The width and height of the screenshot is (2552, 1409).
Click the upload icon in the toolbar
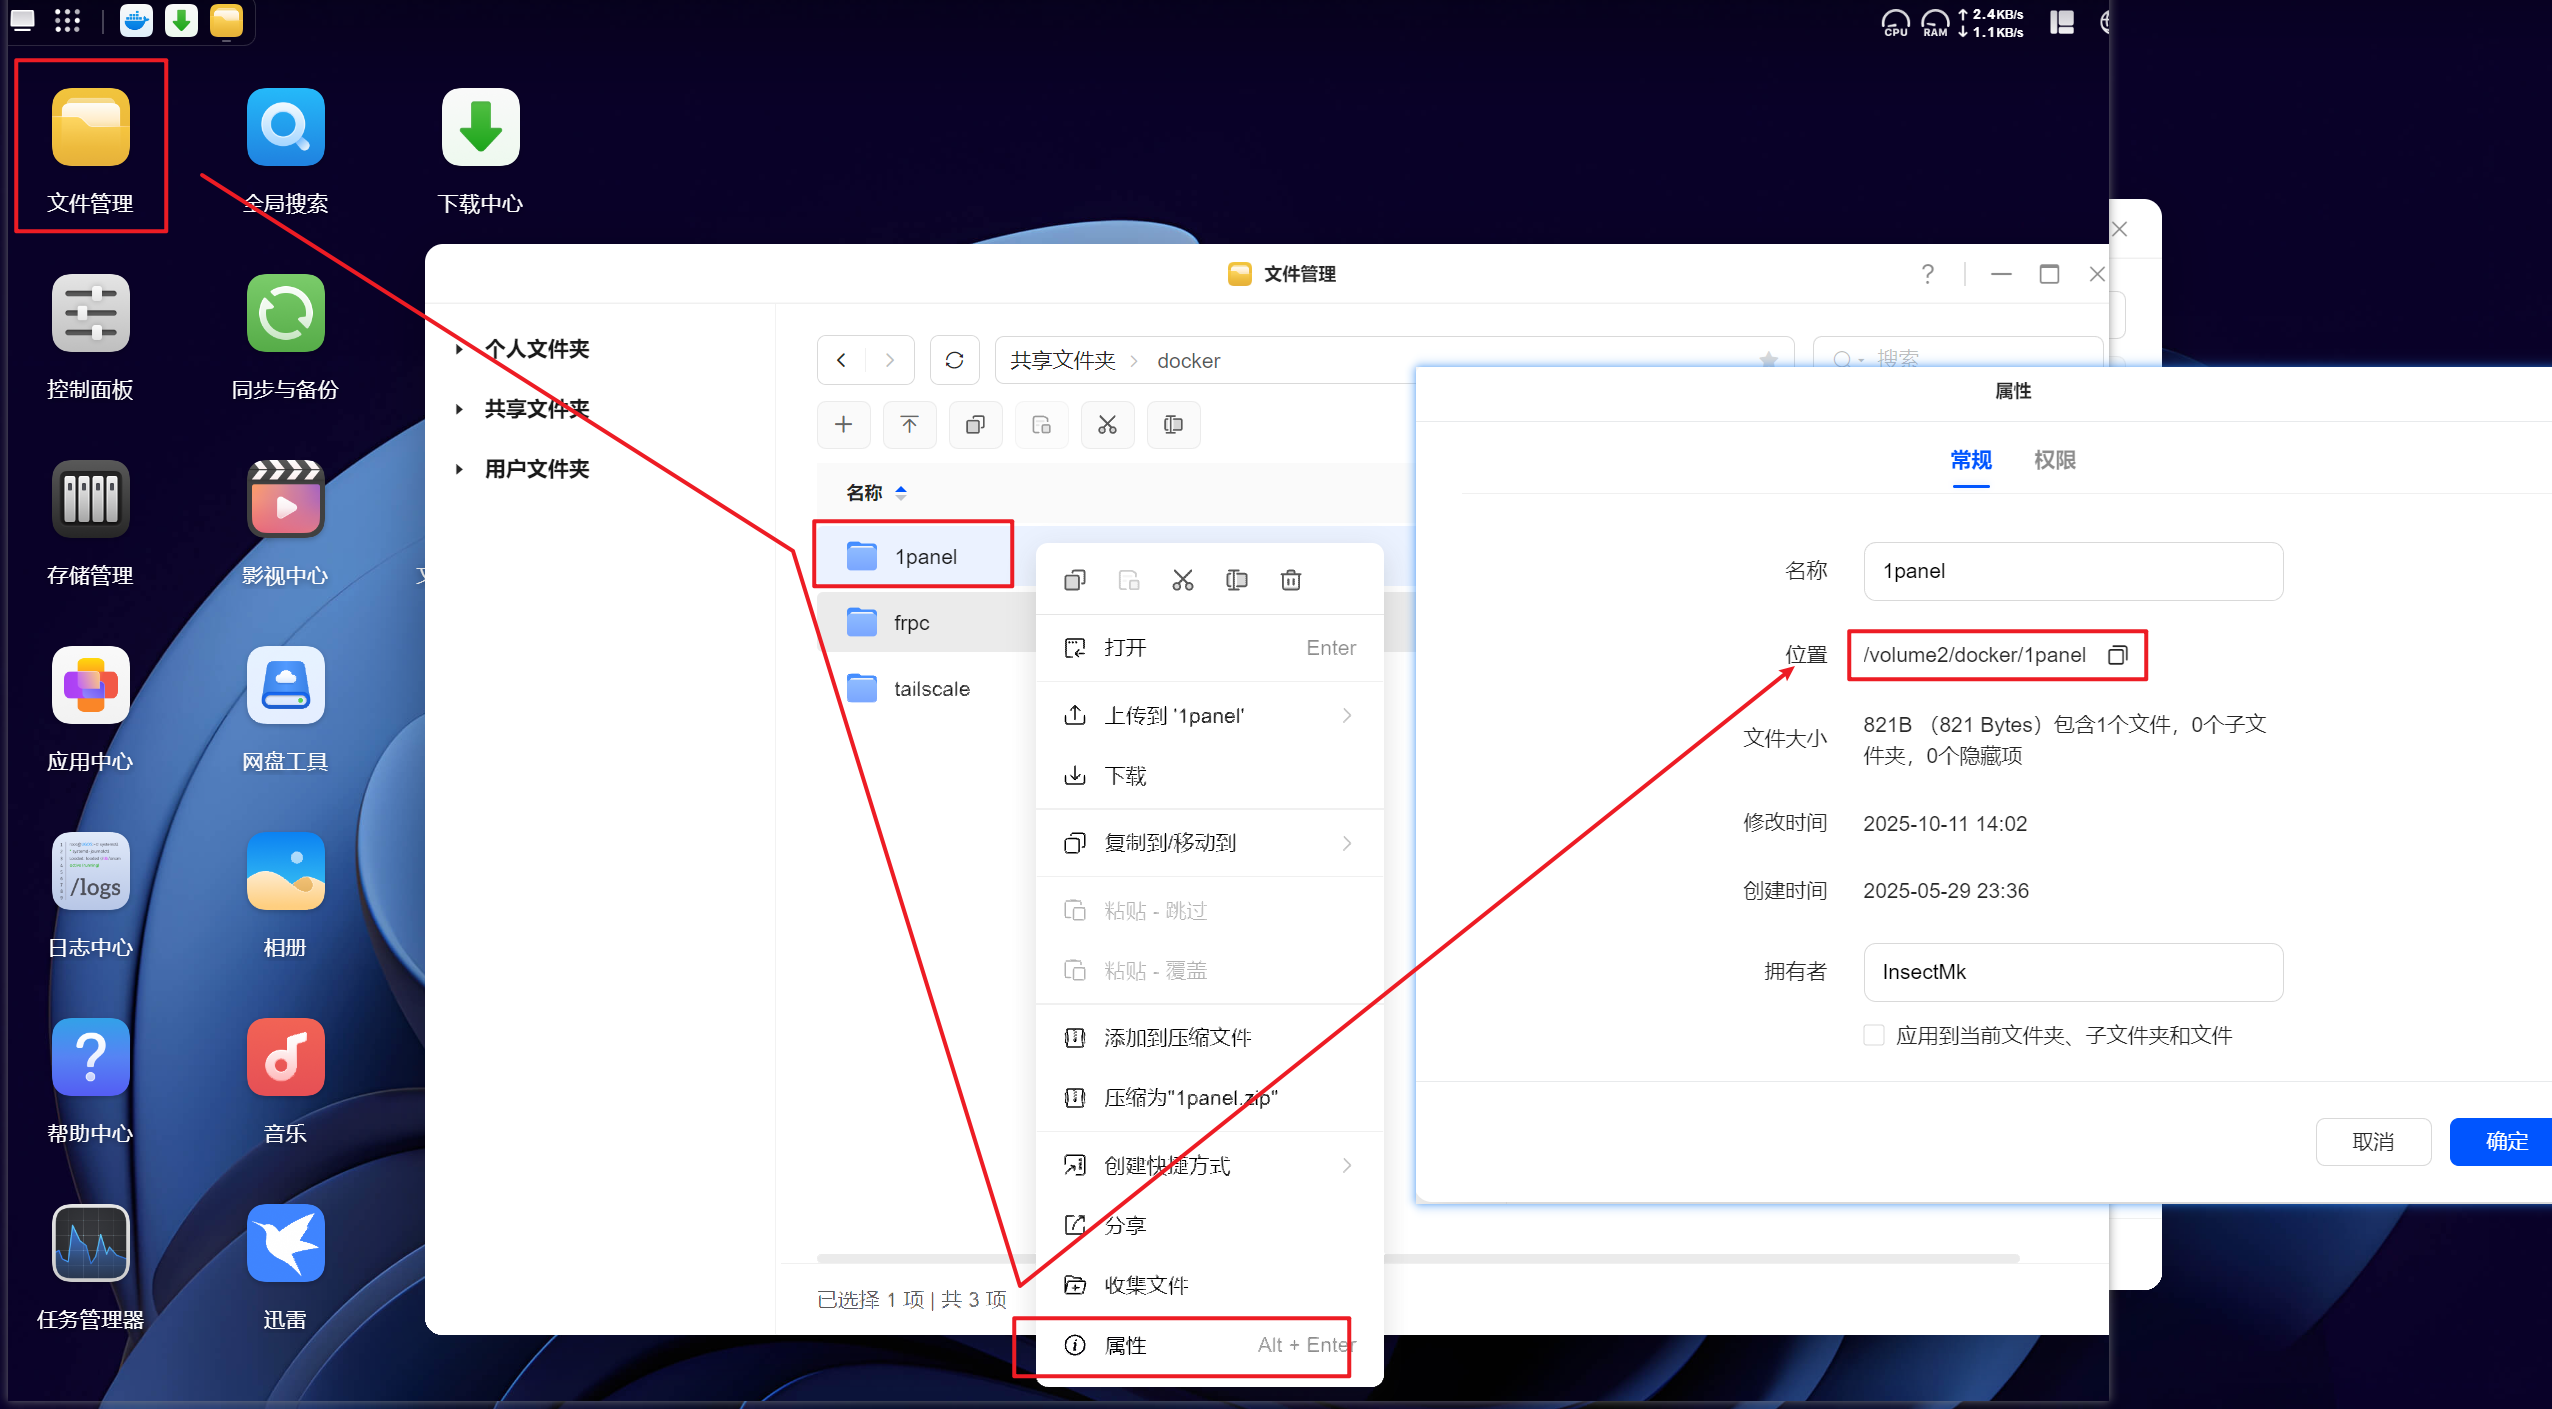coord(909,425)
